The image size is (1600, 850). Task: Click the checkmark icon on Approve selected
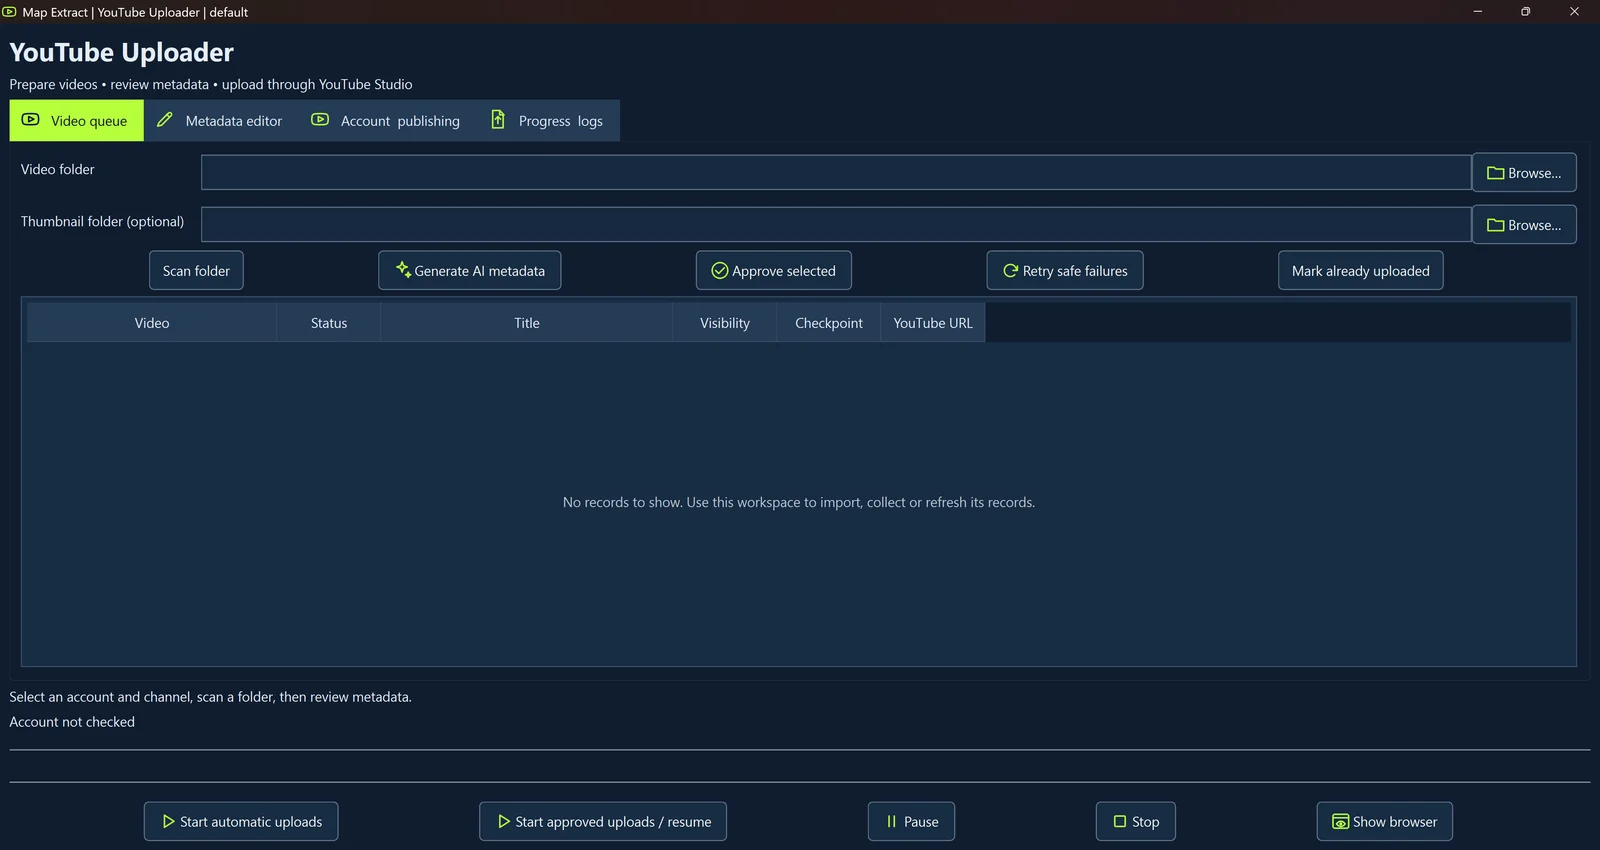[719, 270]
